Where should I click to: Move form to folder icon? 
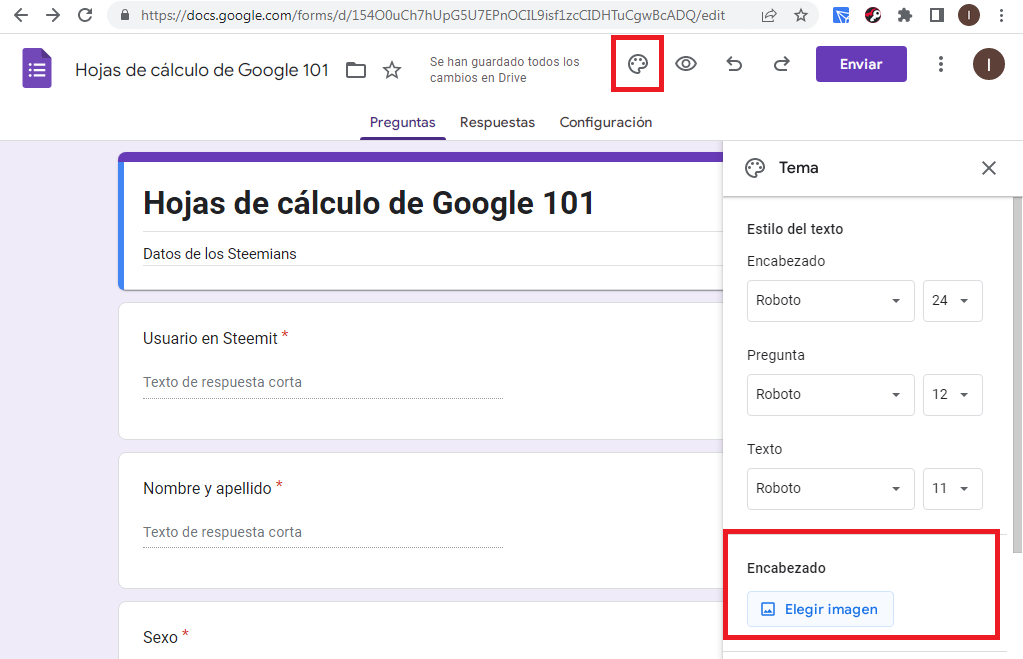356,70
